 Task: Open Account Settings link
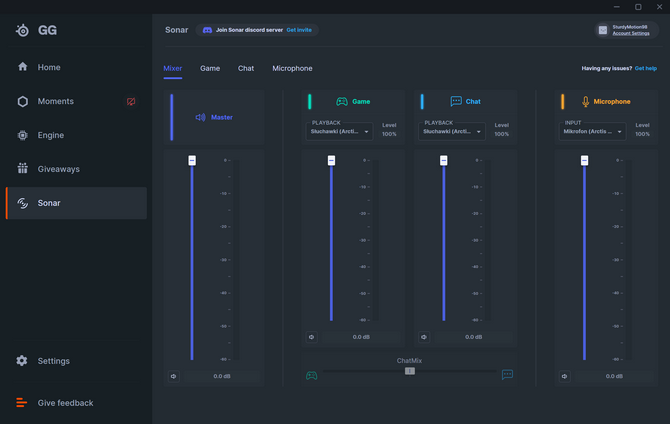[631, 33]
